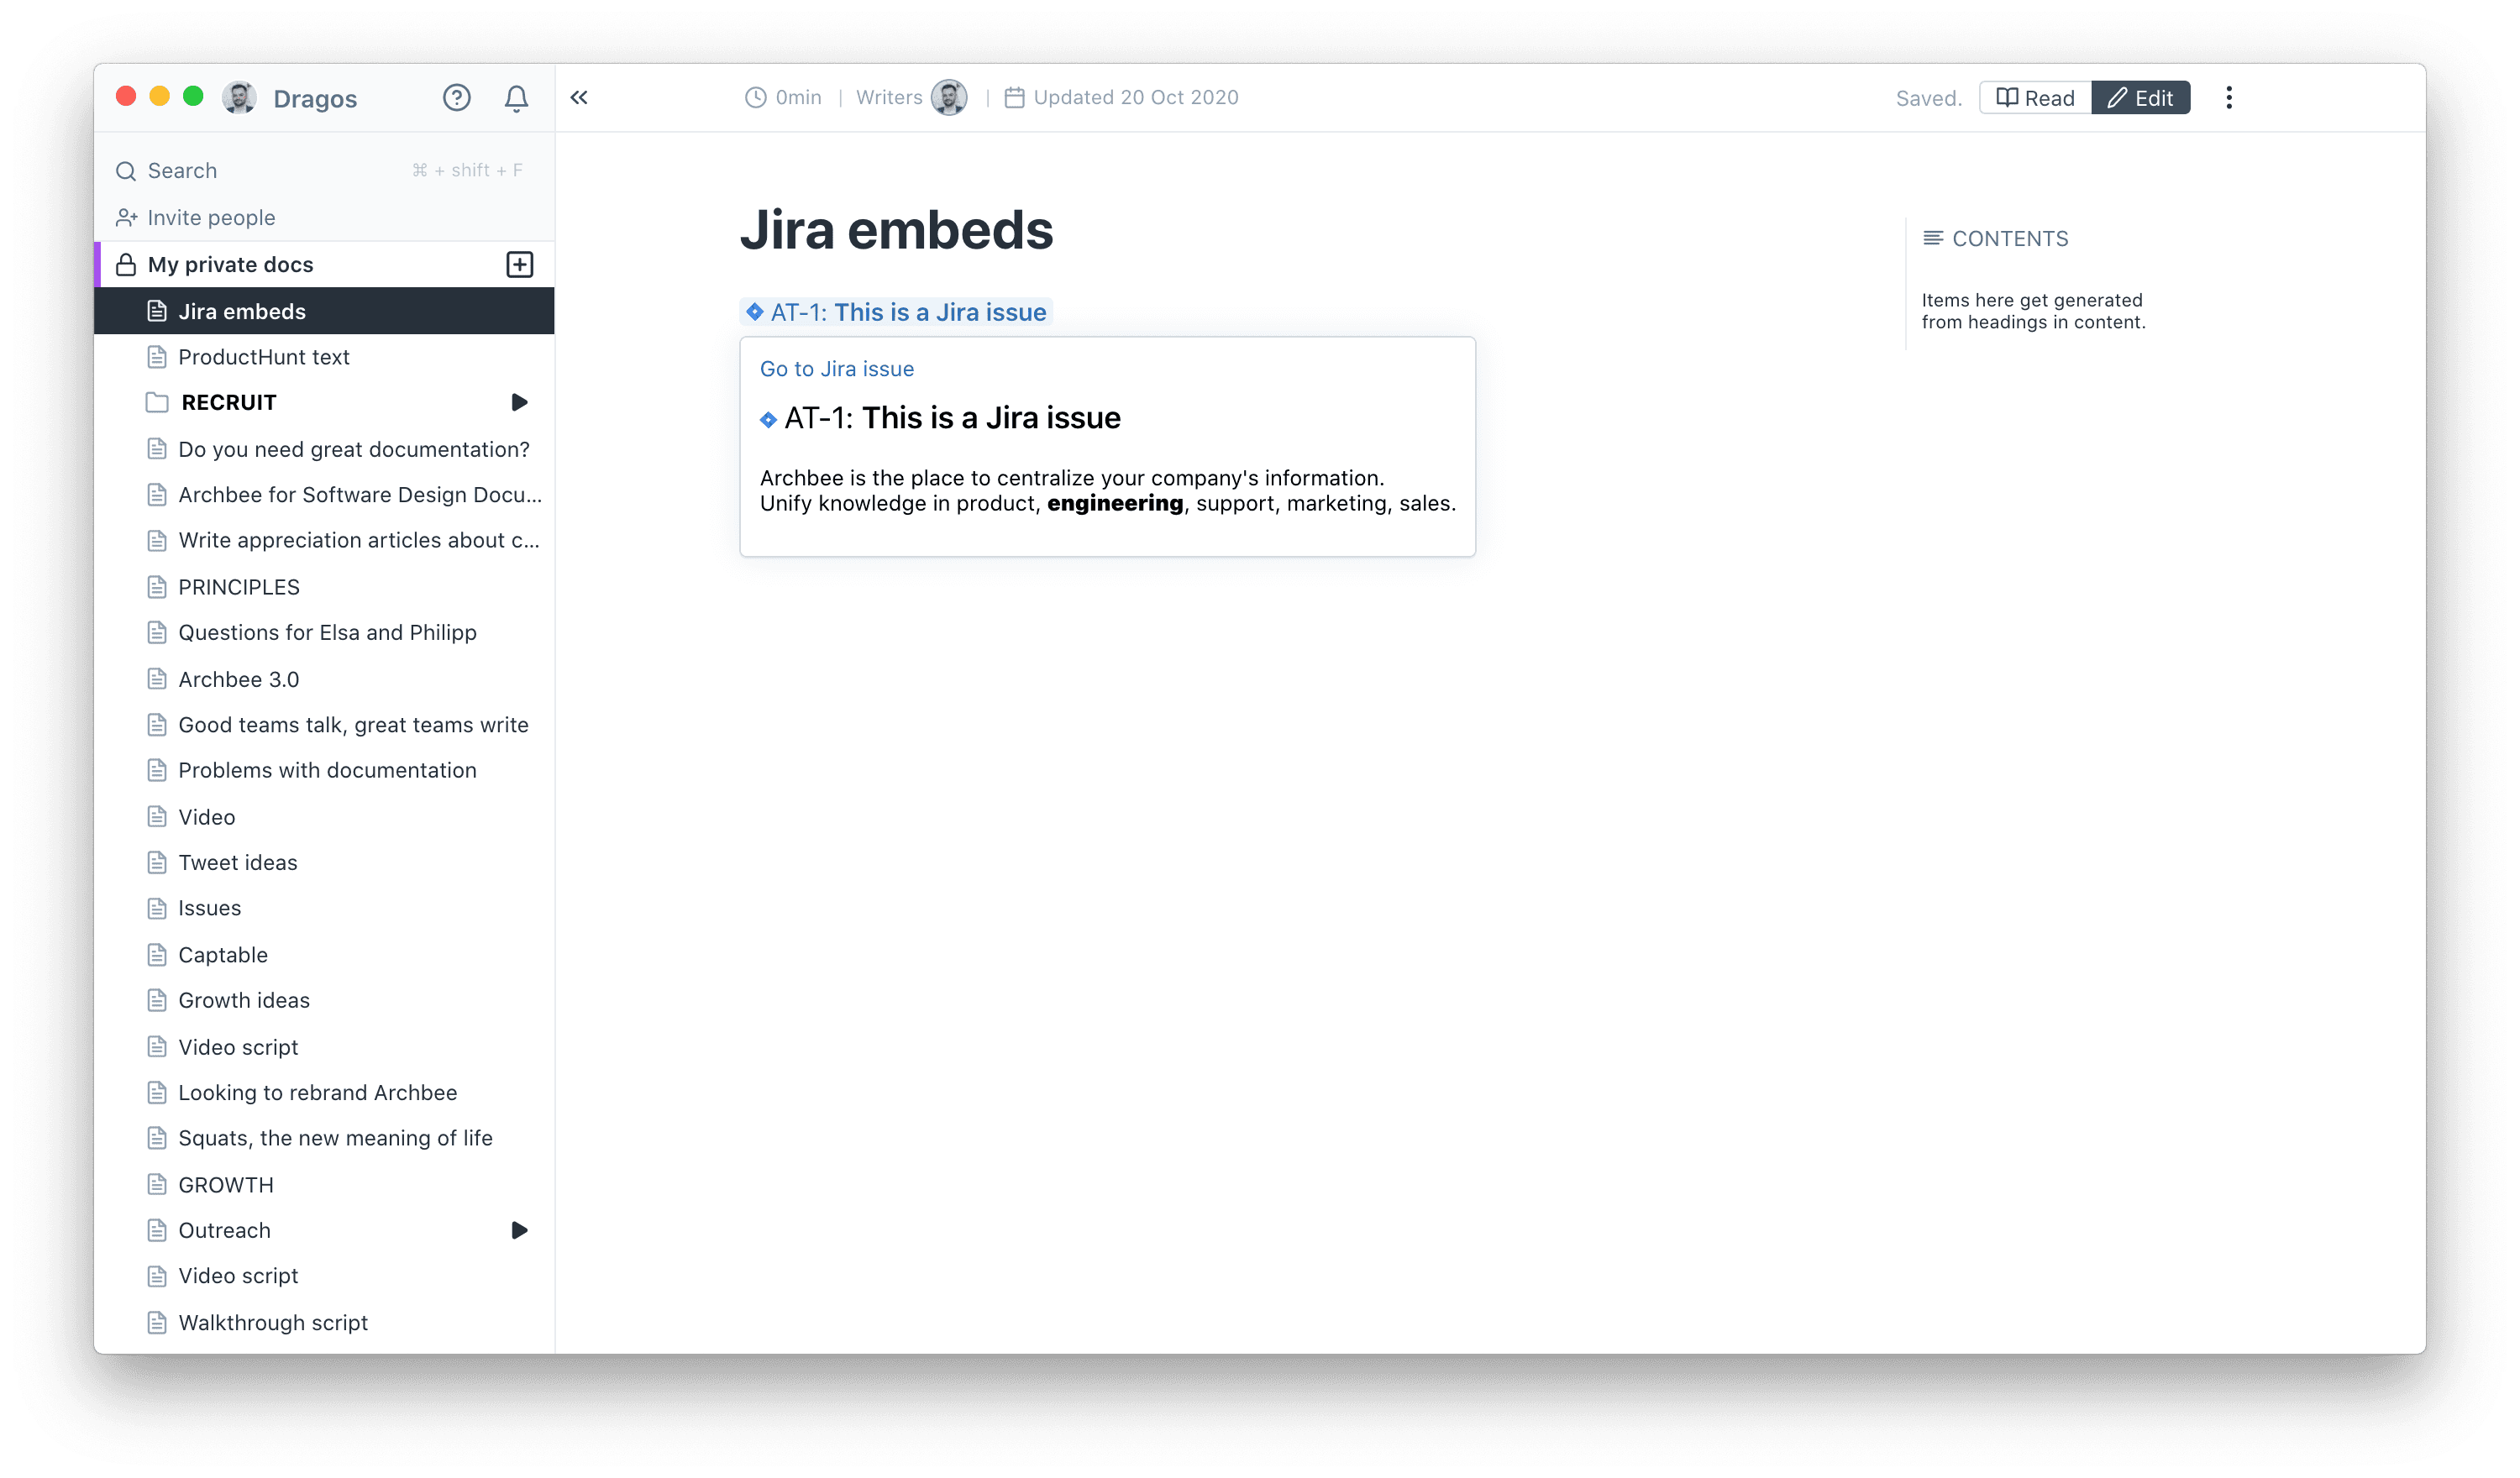Add new doc with plus icon
Viewport: 2520px width, 1478px height.
[x=519, y=265]
